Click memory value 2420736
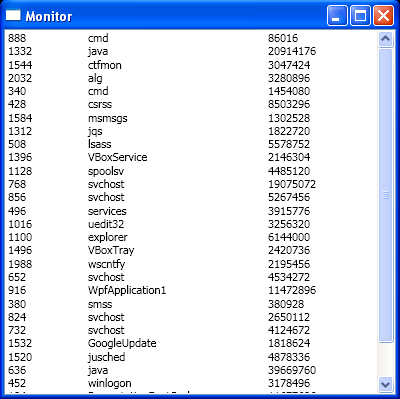400x399 pixels. (x=289, y=250)
